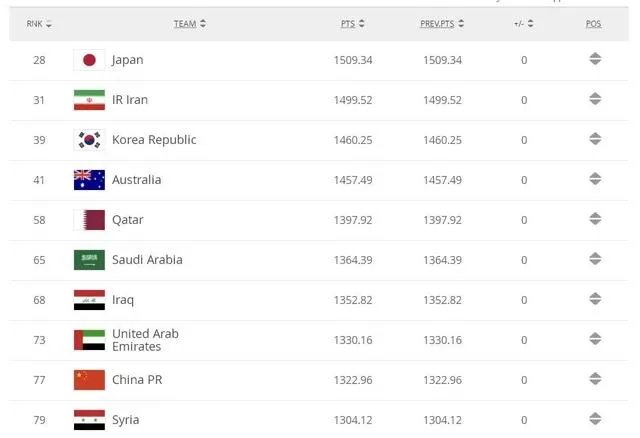Click the China PR flag icon
The height and width of the screenshot is (438, 640).
click(88, 380)
